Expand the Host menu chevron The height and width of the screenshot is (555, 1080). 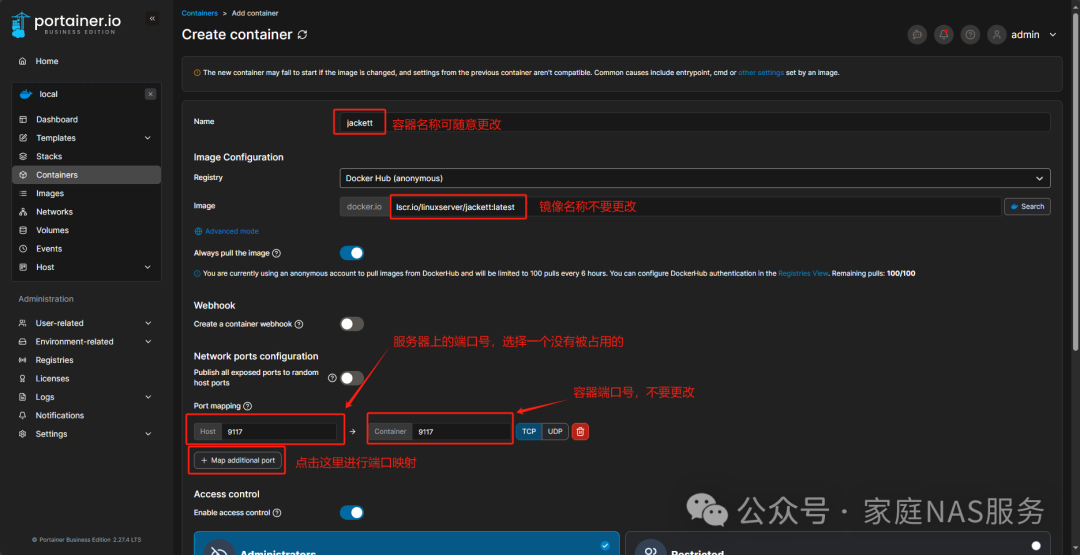click(147, 267)
